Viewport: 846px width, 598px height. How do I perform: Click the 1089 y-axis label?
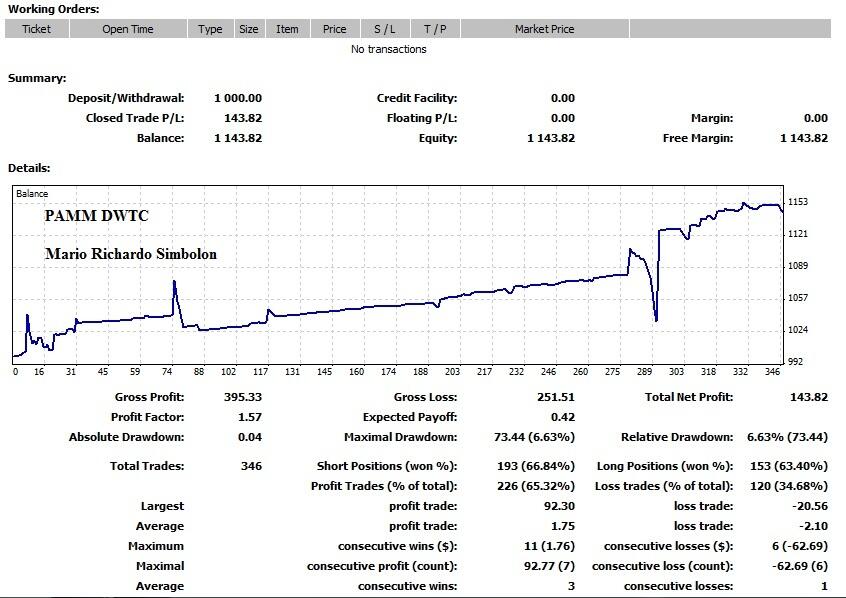799,266
